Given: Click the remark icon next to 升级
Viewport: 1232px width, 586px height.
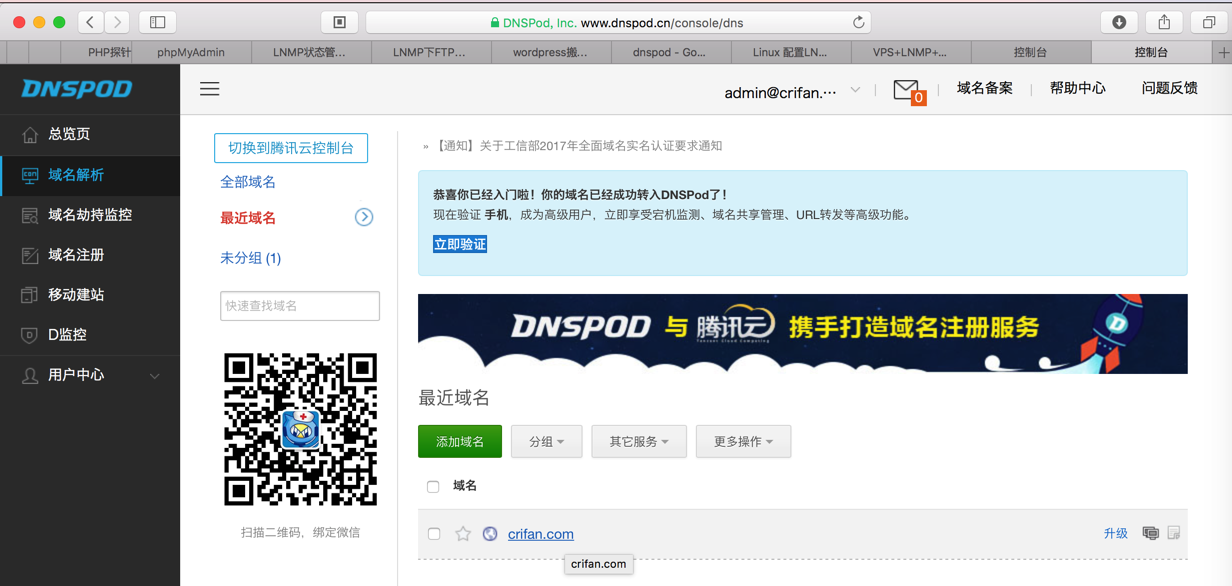Looking at the screenshot, I should click(1151, 533).
